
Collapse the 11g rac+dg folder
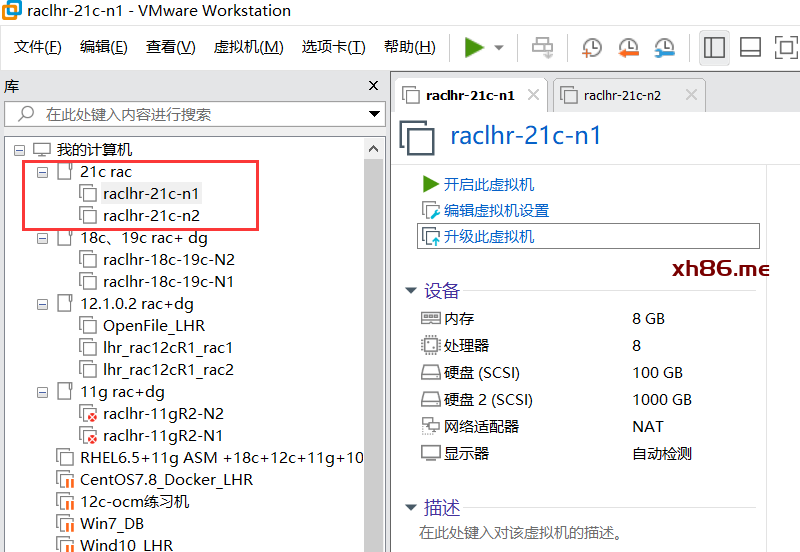coord(42,392)
